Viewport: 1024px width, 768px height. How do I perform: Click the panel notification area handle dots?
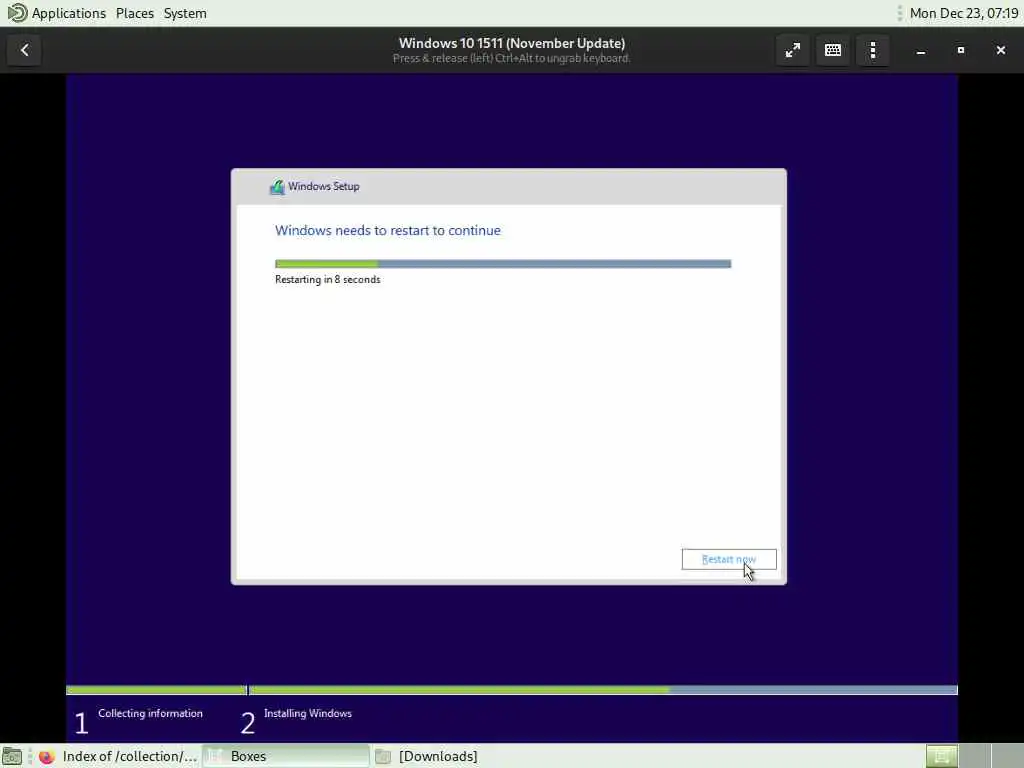(899, 13)
